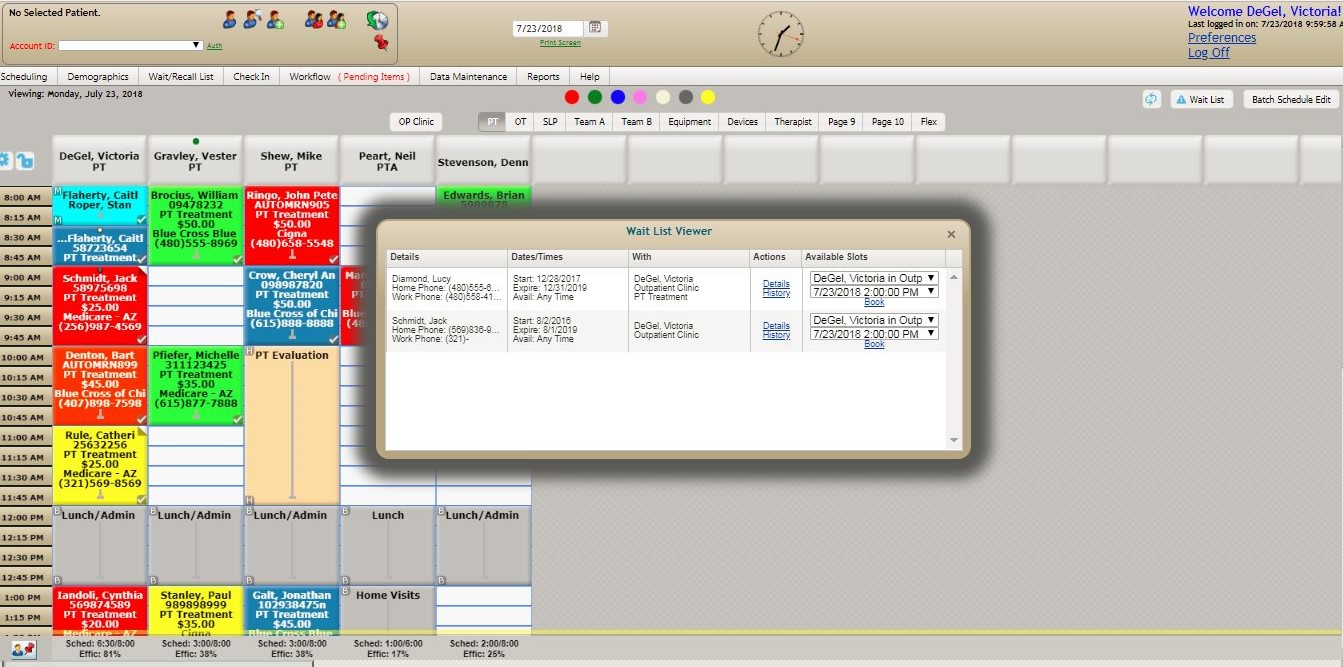The image size is (1343, 667).
Task: Open the Demographics menu
Action: [x=98, y=77]
